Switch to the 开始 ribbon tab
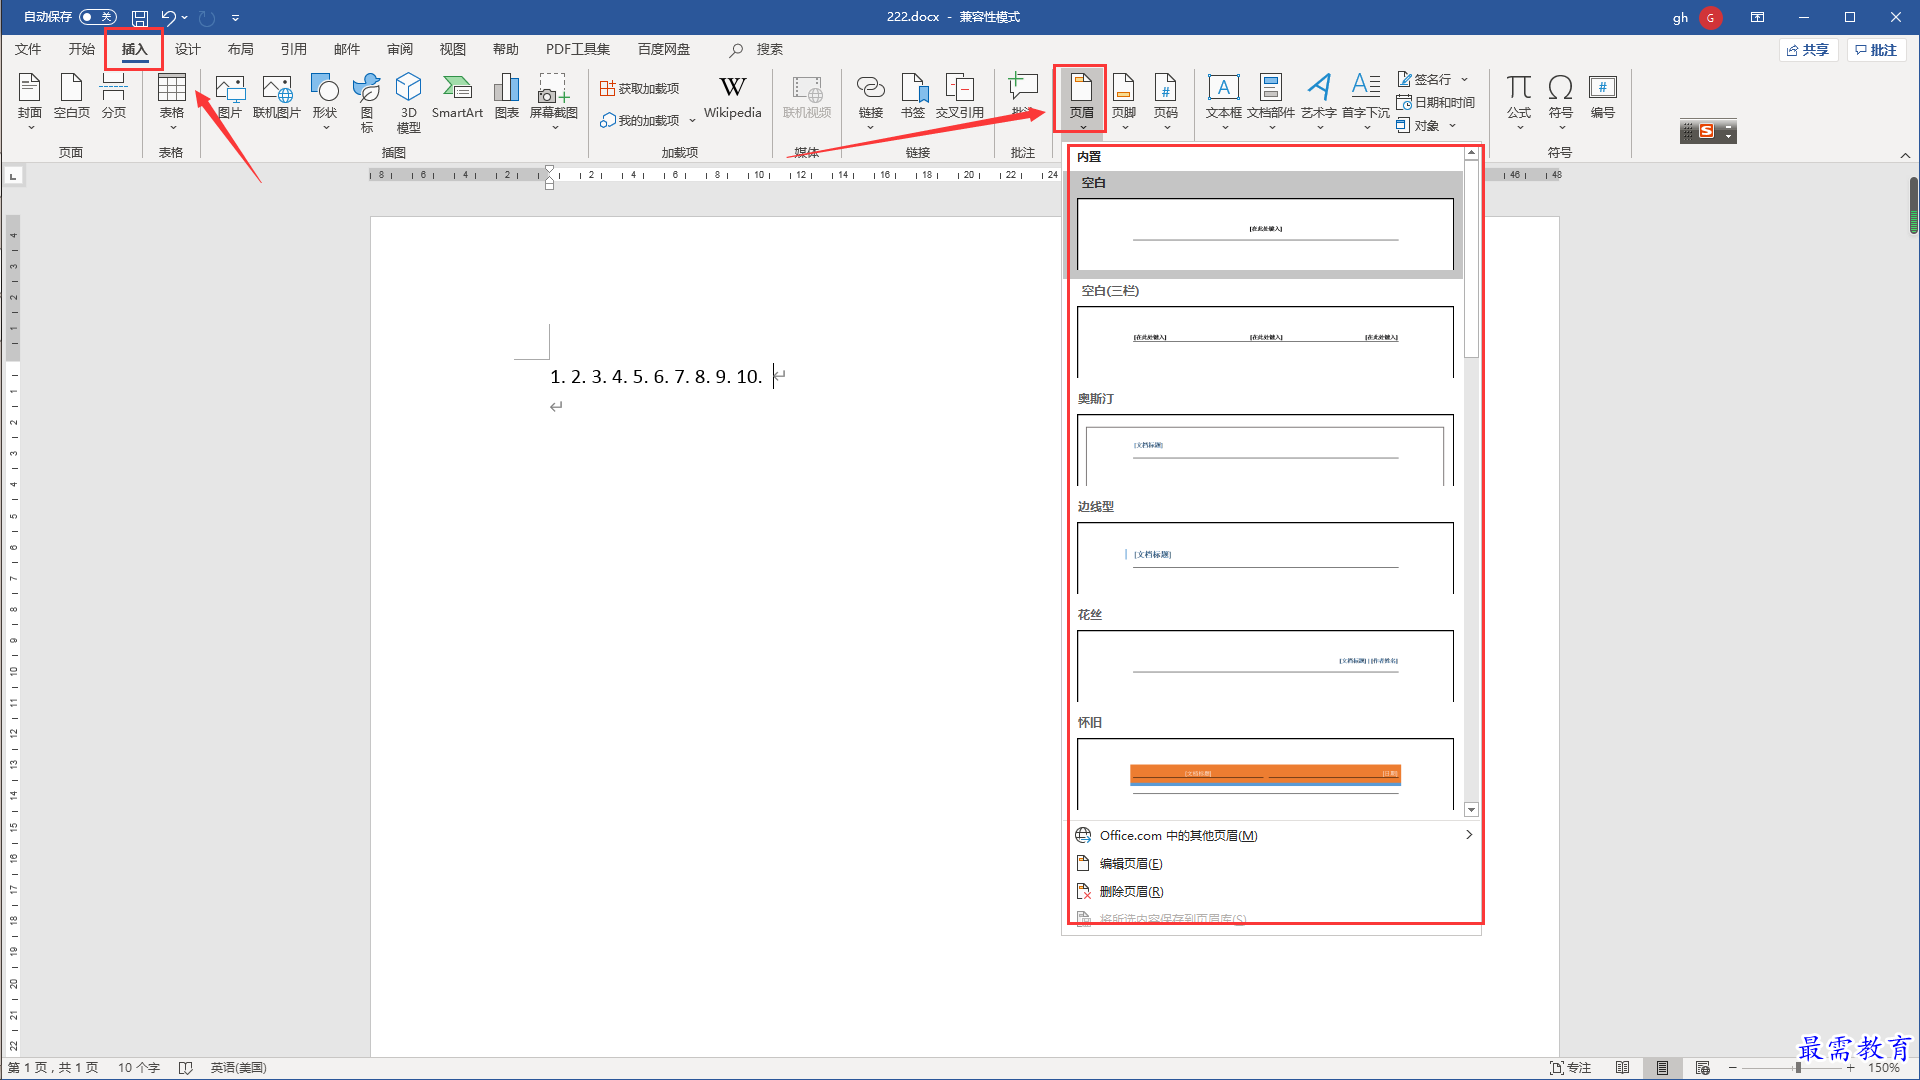1920x1080 pixels. tap(81, 49)
